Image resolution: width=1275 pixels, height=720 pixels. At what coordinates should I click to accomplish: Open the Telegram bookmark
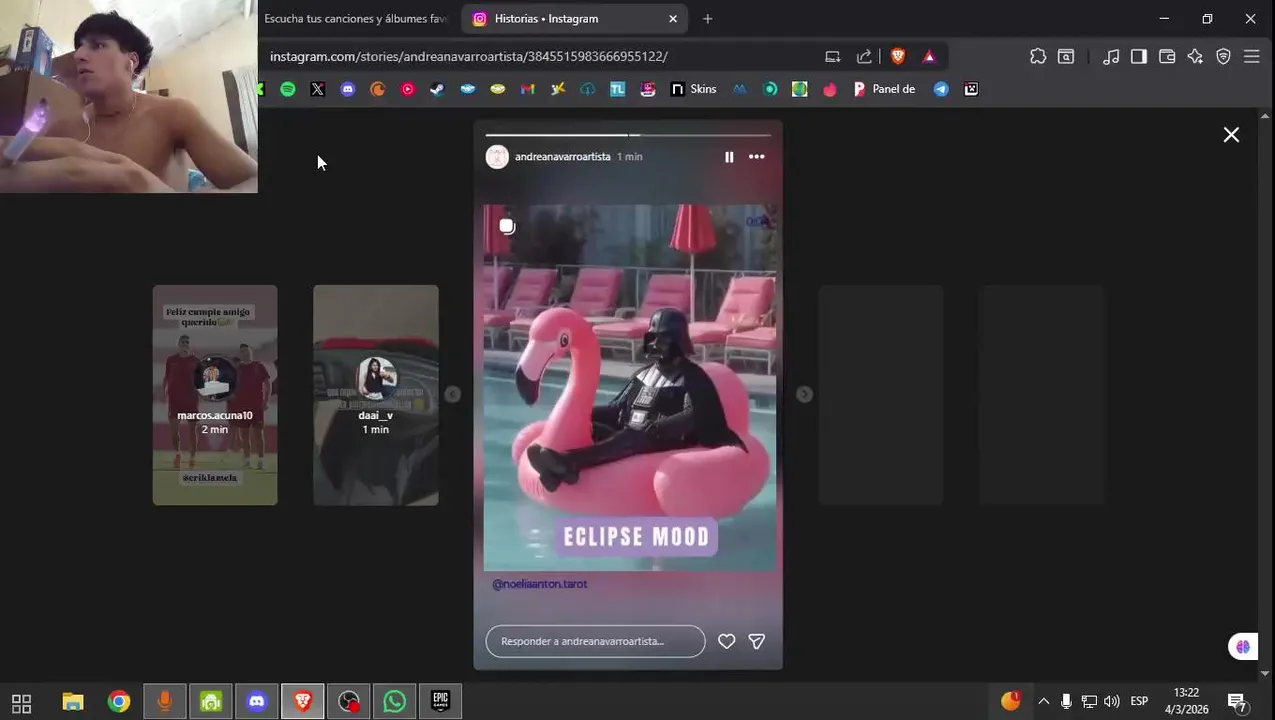[x=941, y=89]
